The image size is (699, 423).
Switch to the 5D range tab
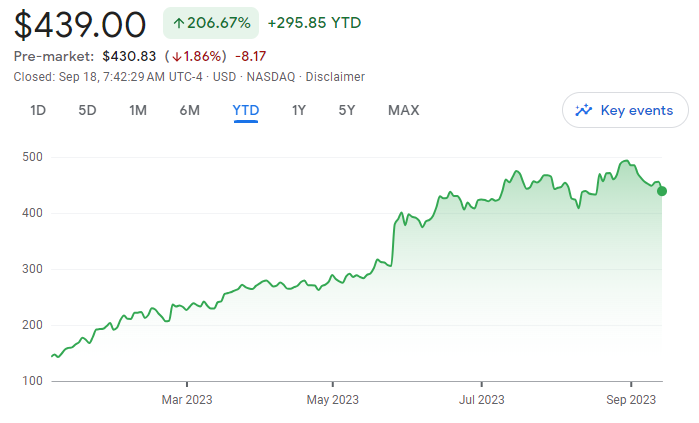click(87, 110)
